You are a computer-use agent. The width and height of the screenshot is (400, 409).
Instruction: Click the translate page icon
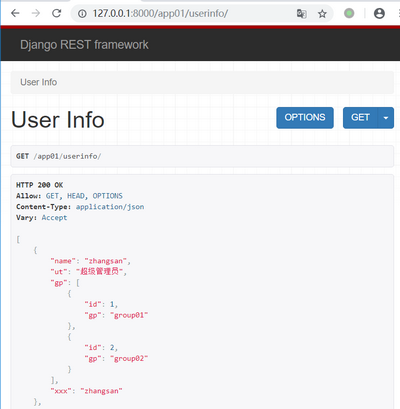coord(301,14)
